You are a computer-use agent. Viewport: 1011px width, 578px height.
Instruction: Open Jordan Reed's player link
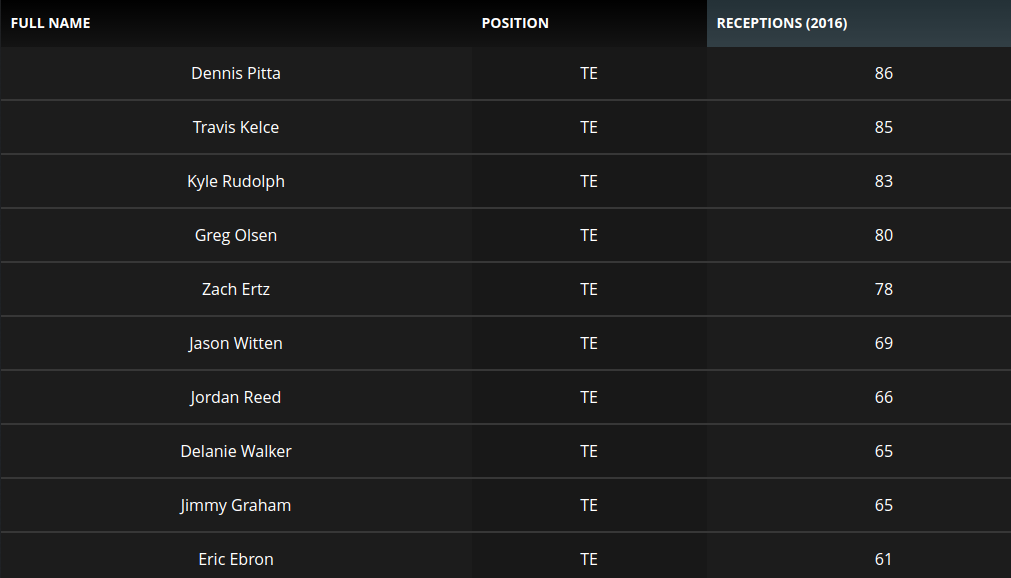(235, 397)
